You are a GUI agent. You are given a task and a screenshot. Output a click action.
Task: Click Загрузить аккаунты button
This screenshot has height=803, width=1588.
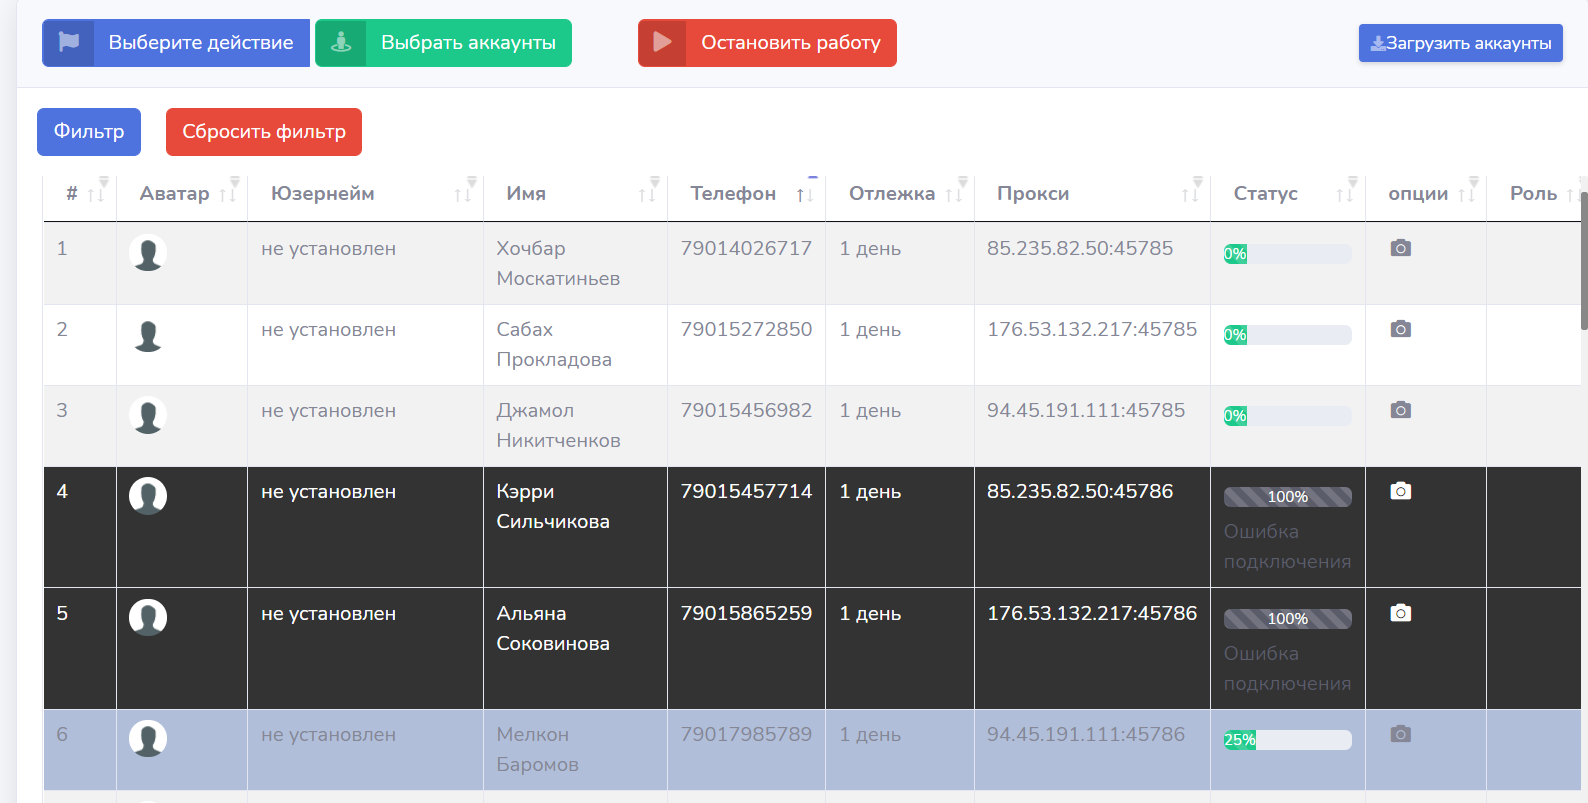point(1460,43)
